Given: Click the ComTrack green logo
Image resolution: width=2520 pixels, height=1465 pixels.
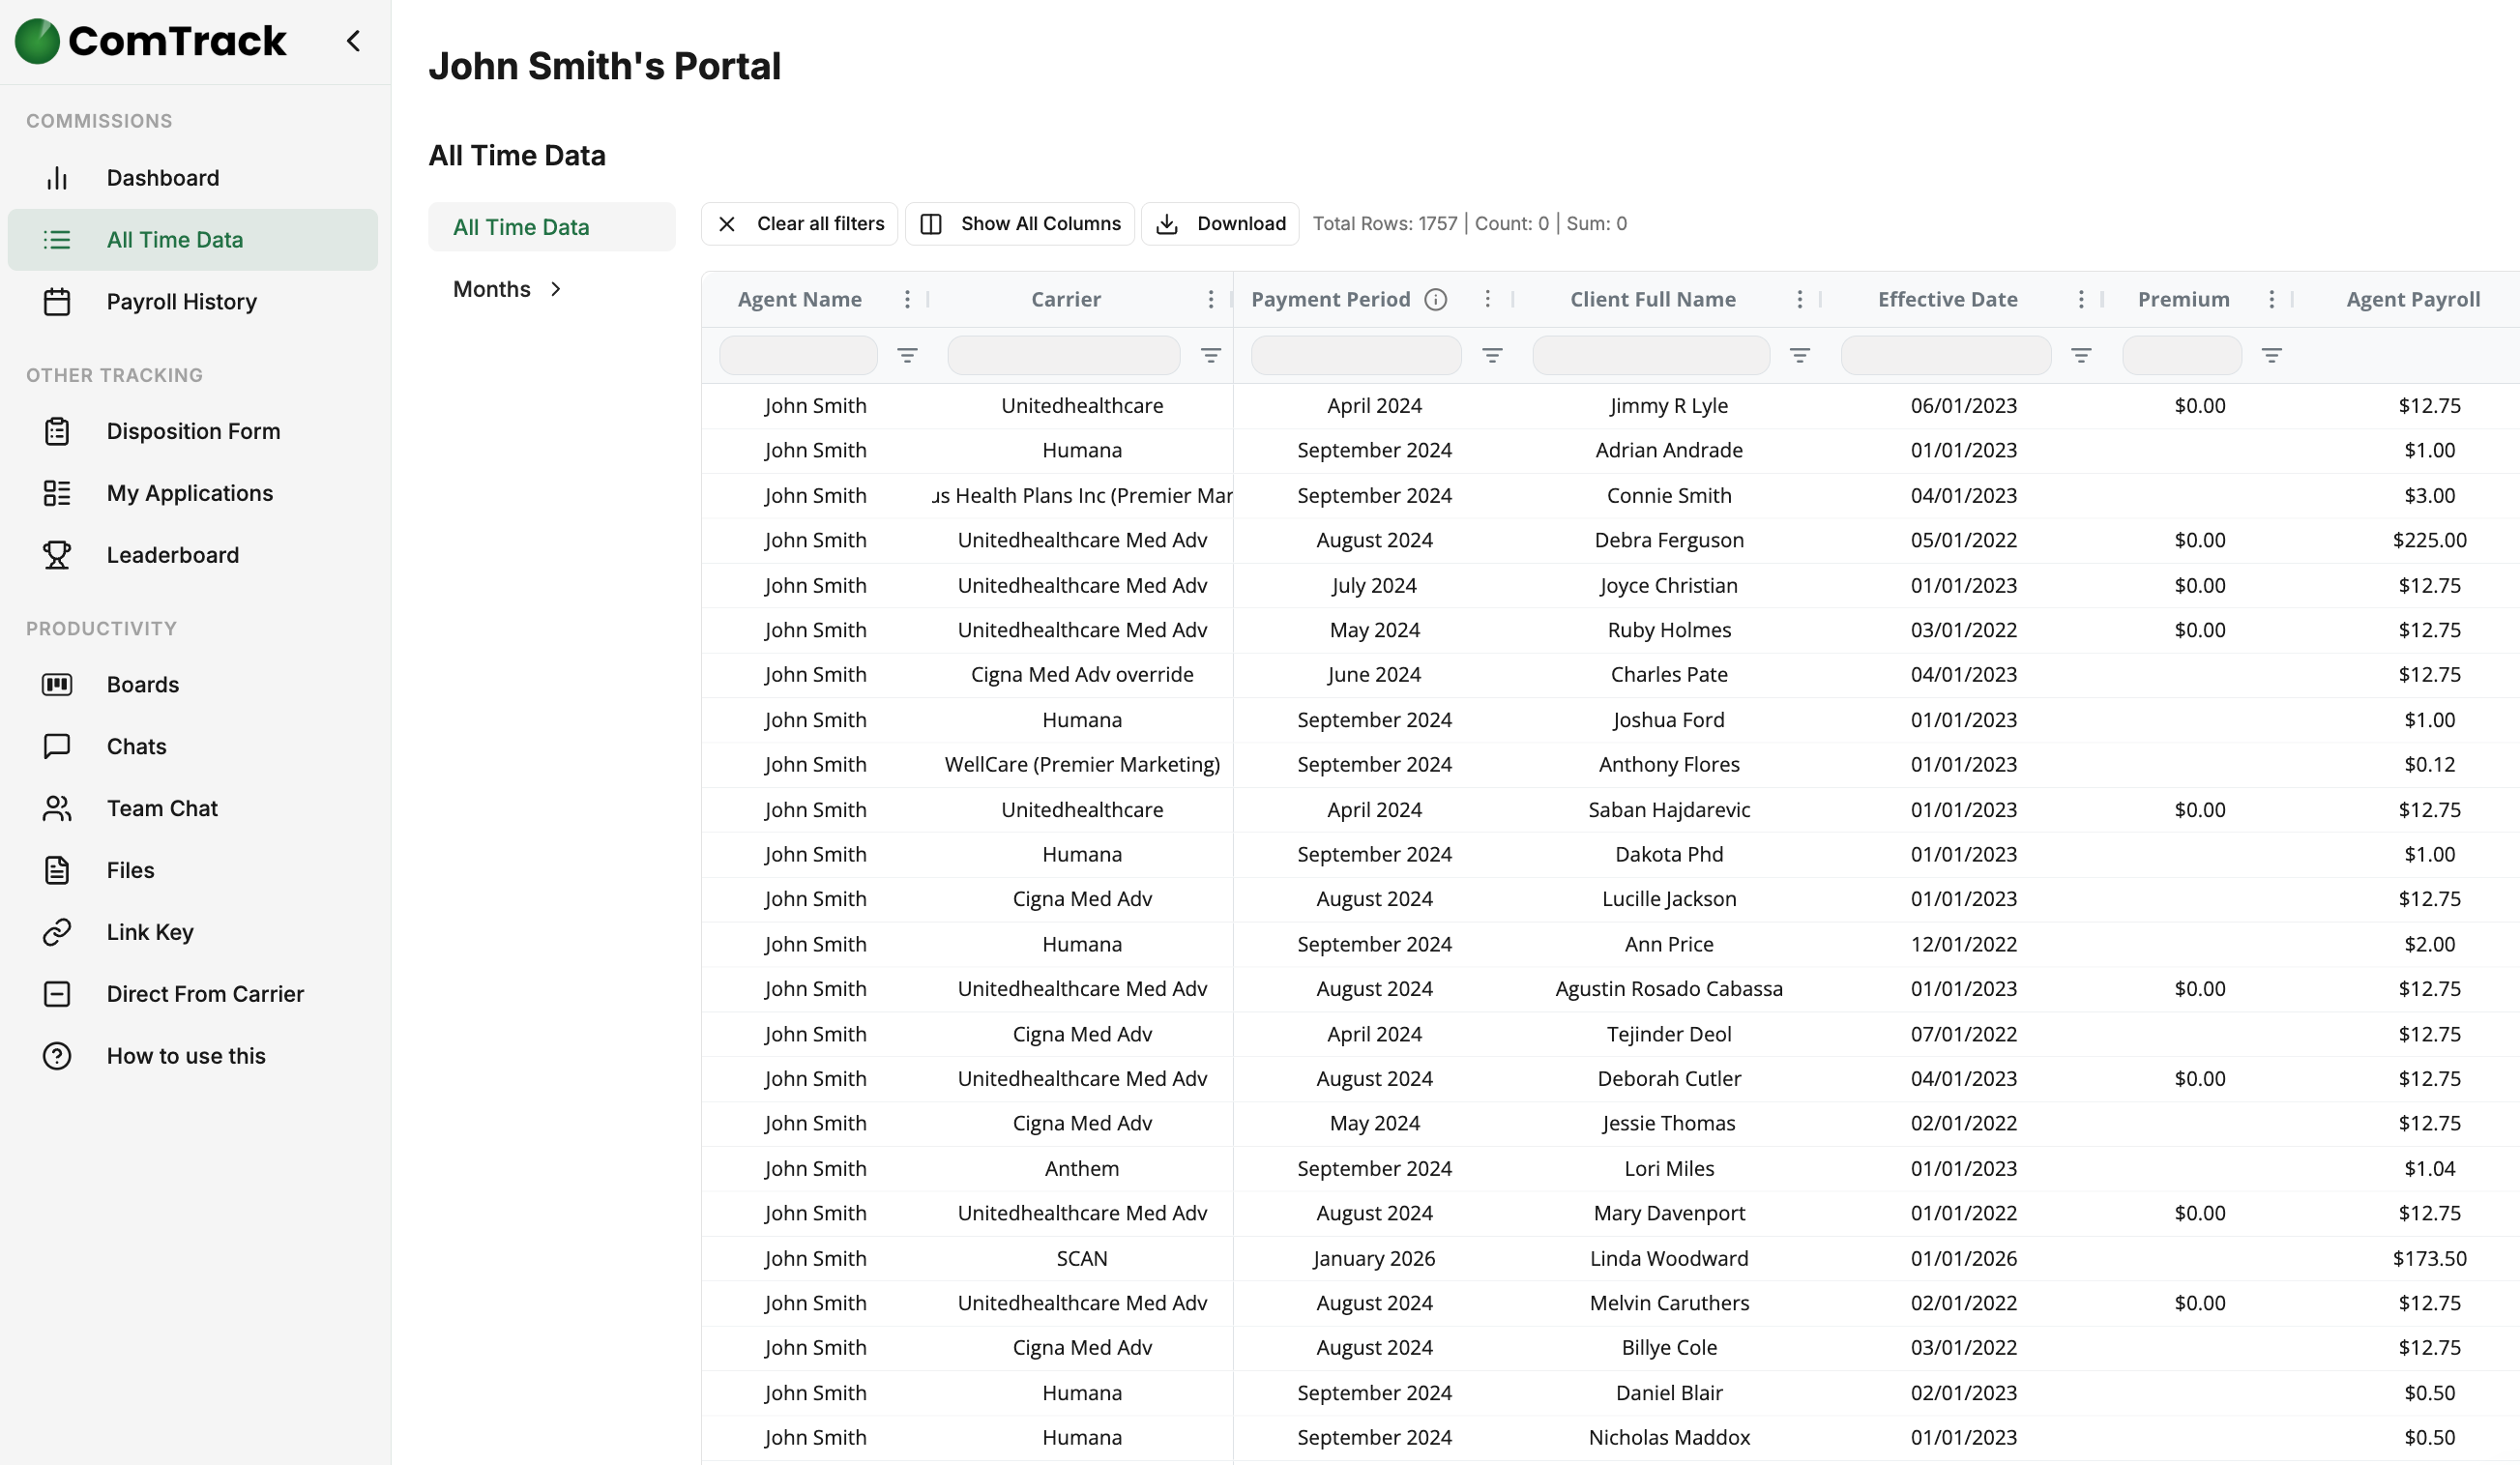Looking at the screenshot, I should (x=38, y=41).
